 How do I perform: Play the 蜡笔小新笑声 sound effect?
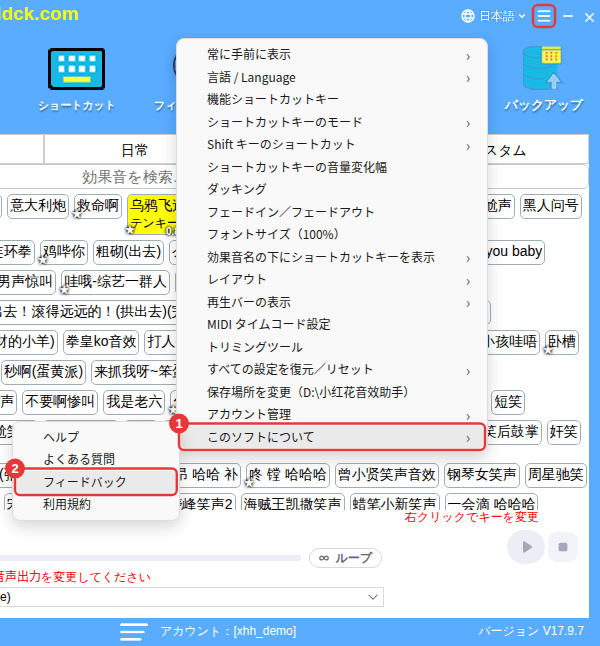[395, 502]
